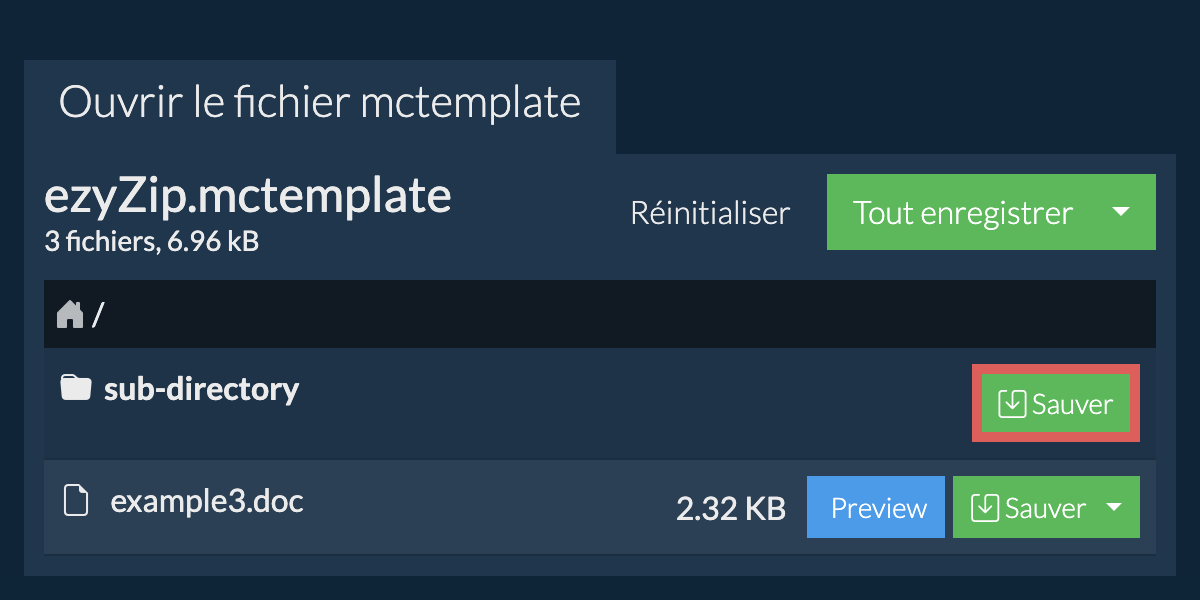Click the document icon beside example3.doc
This screenshot has height=600, width=1200.
tap(76, 500)
